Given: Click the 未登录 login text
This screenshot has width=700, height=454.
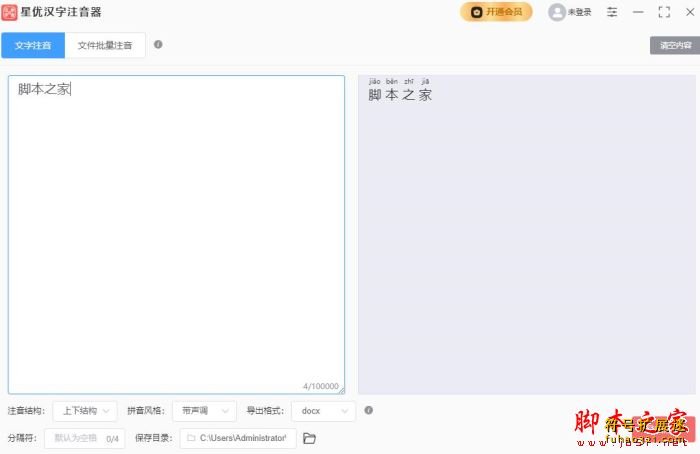Looking at the screenshot, I should tap(579, 12).
